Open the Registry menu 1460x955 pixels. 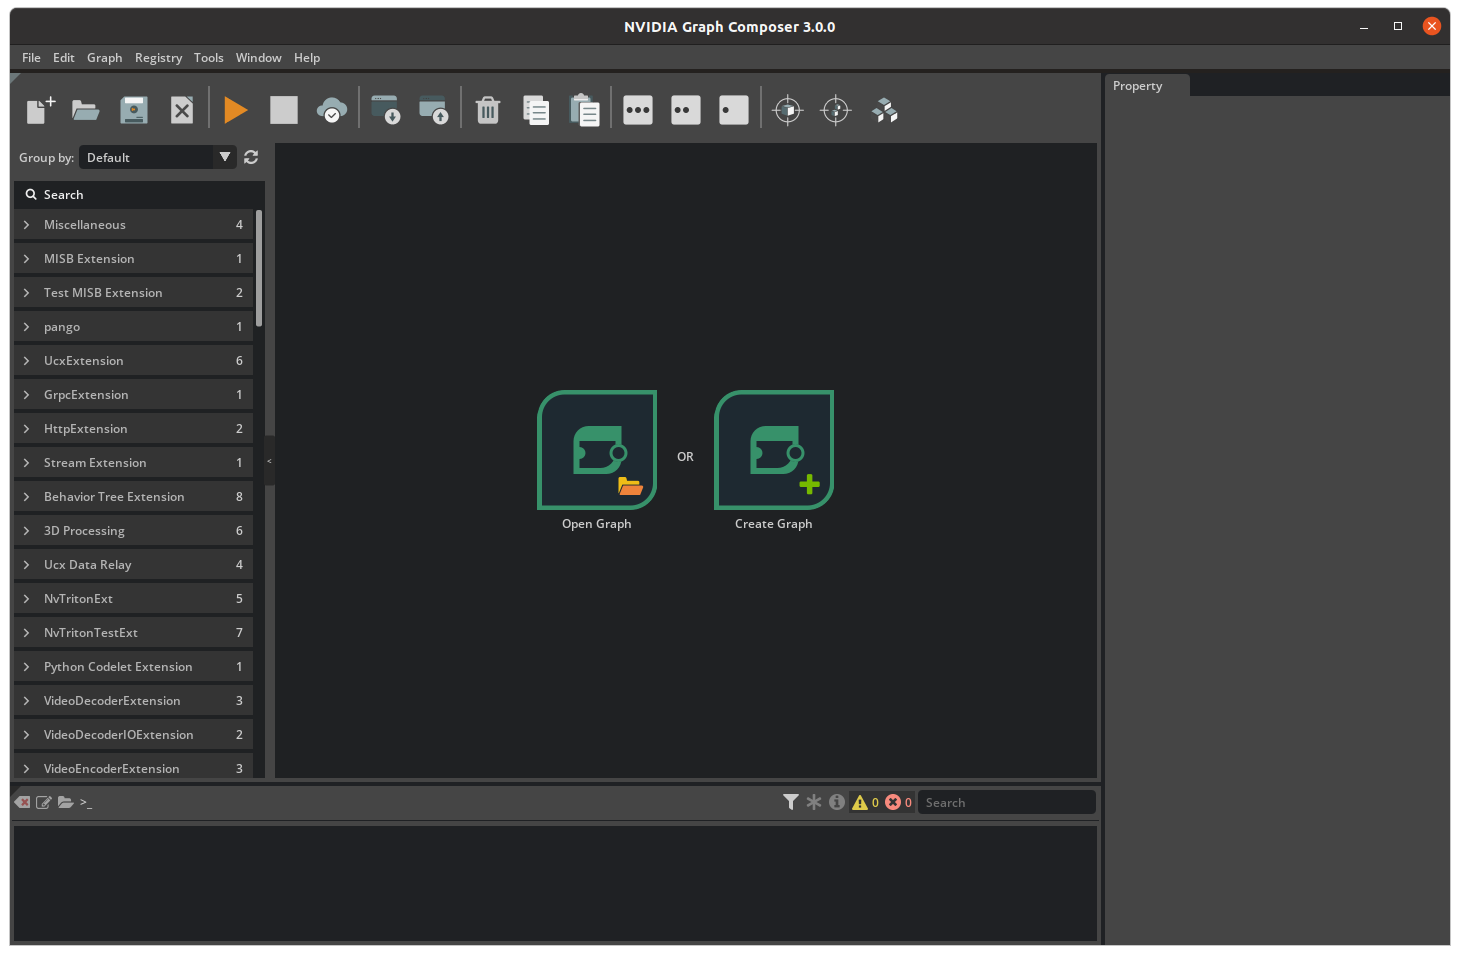(x=158, y=57)
